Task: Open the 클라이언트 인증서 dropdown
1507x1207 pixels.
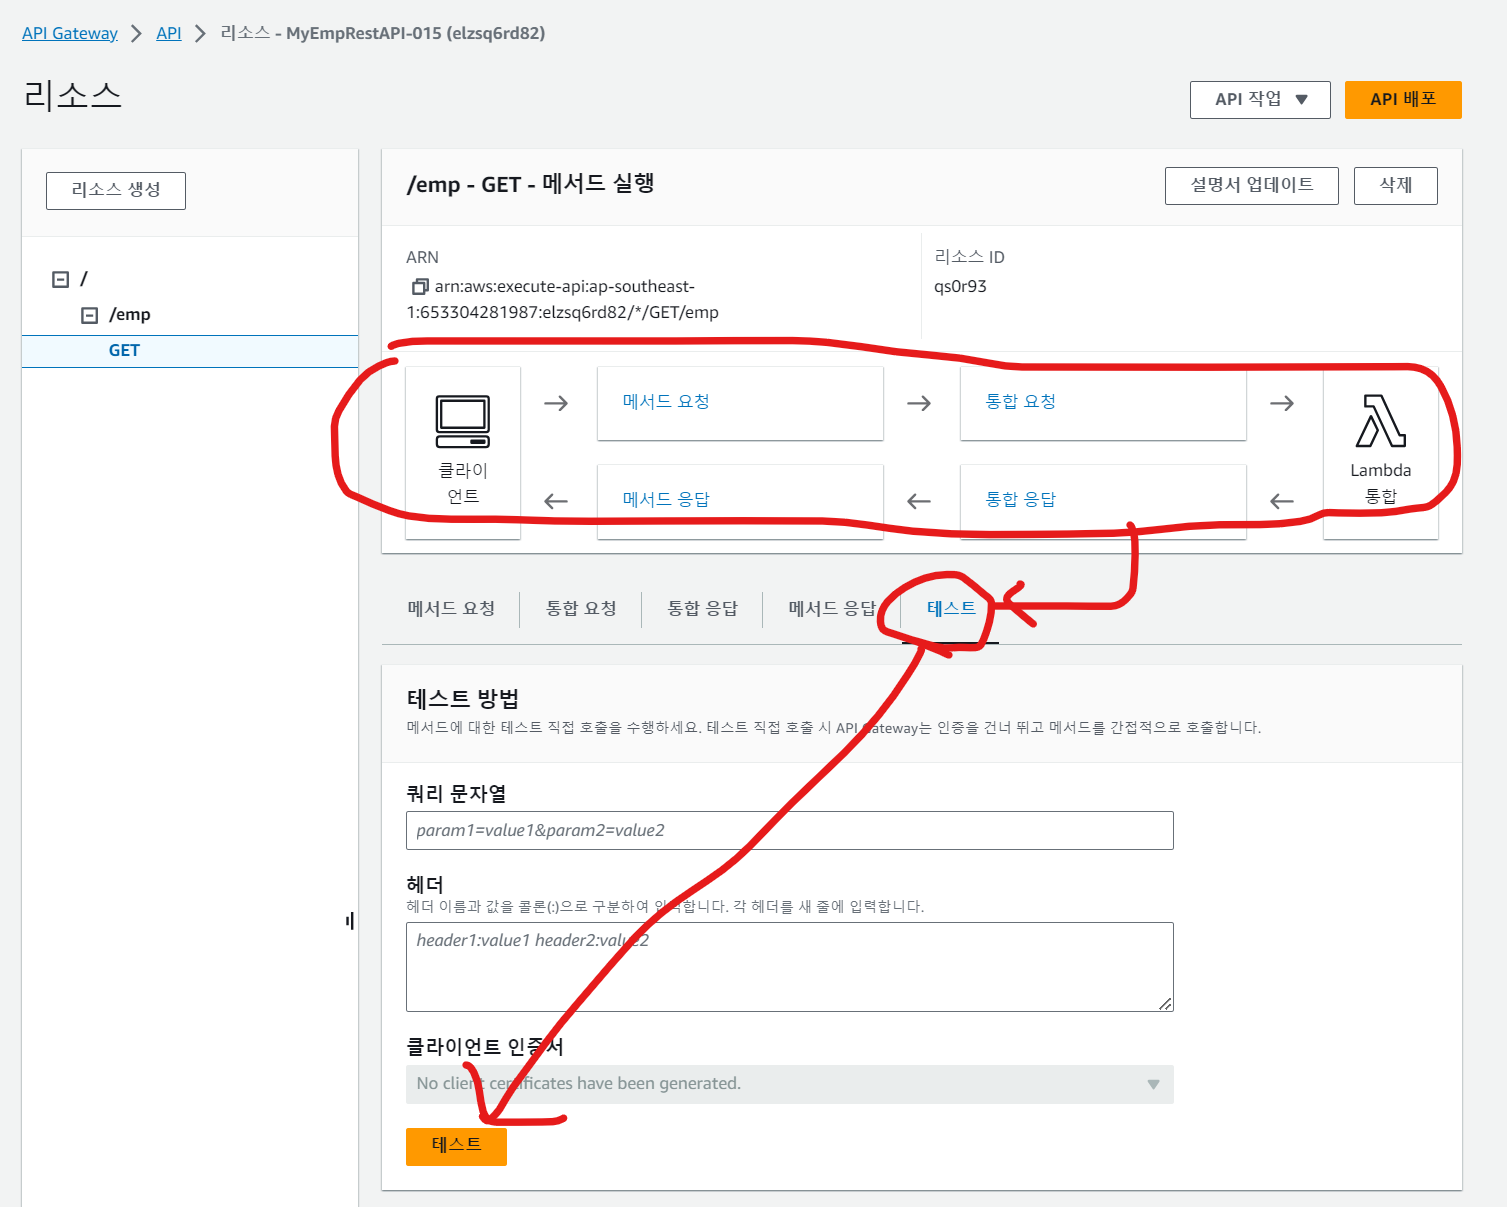Action: click(x=790, y=1084)
